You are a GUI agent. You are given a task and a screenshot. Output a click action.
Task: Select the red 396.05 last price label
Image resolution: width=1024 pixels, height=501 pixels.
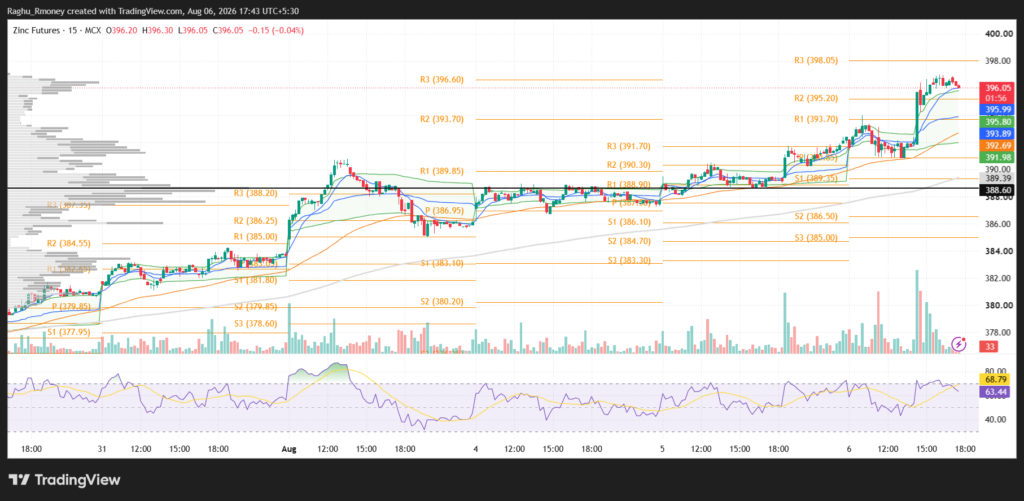pos(998,87)
